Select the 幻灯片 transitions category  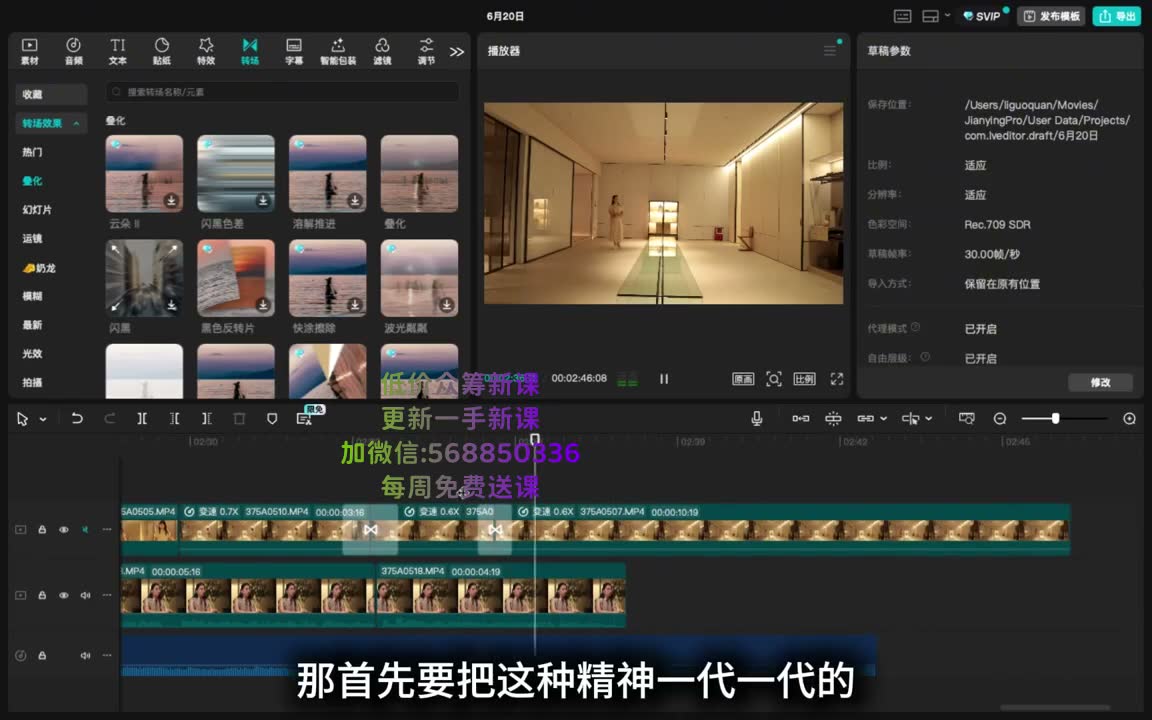click(37, 209)
